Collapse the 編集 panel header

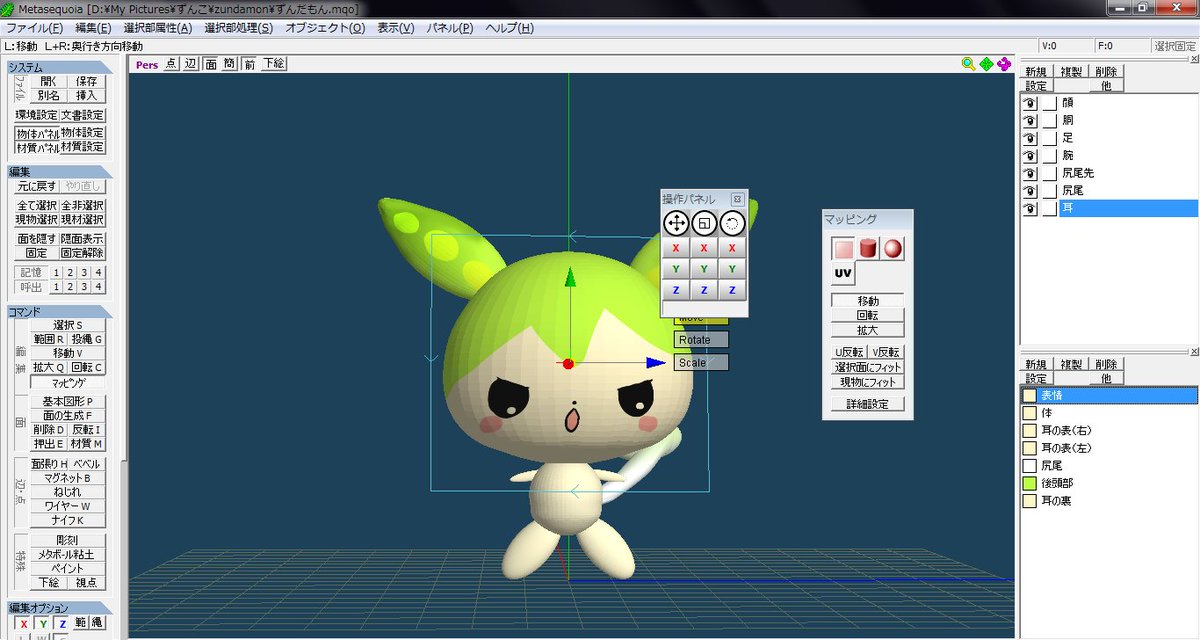pos(60,172)
